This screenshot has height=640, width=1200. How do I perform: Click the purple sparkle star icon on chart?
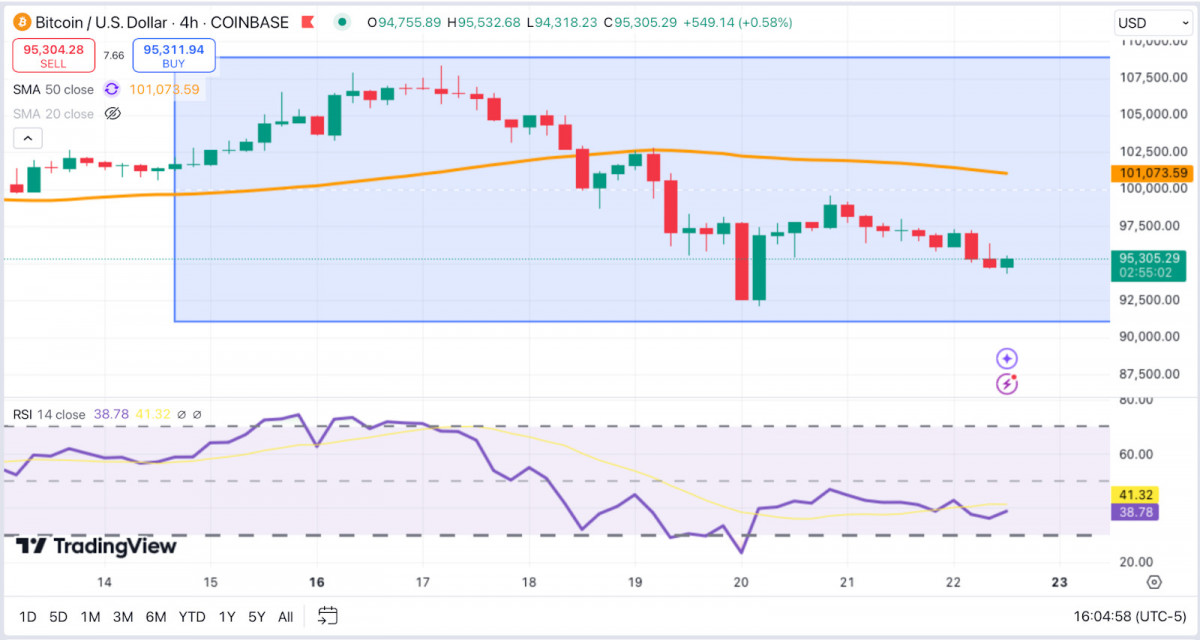point(1007,358)
